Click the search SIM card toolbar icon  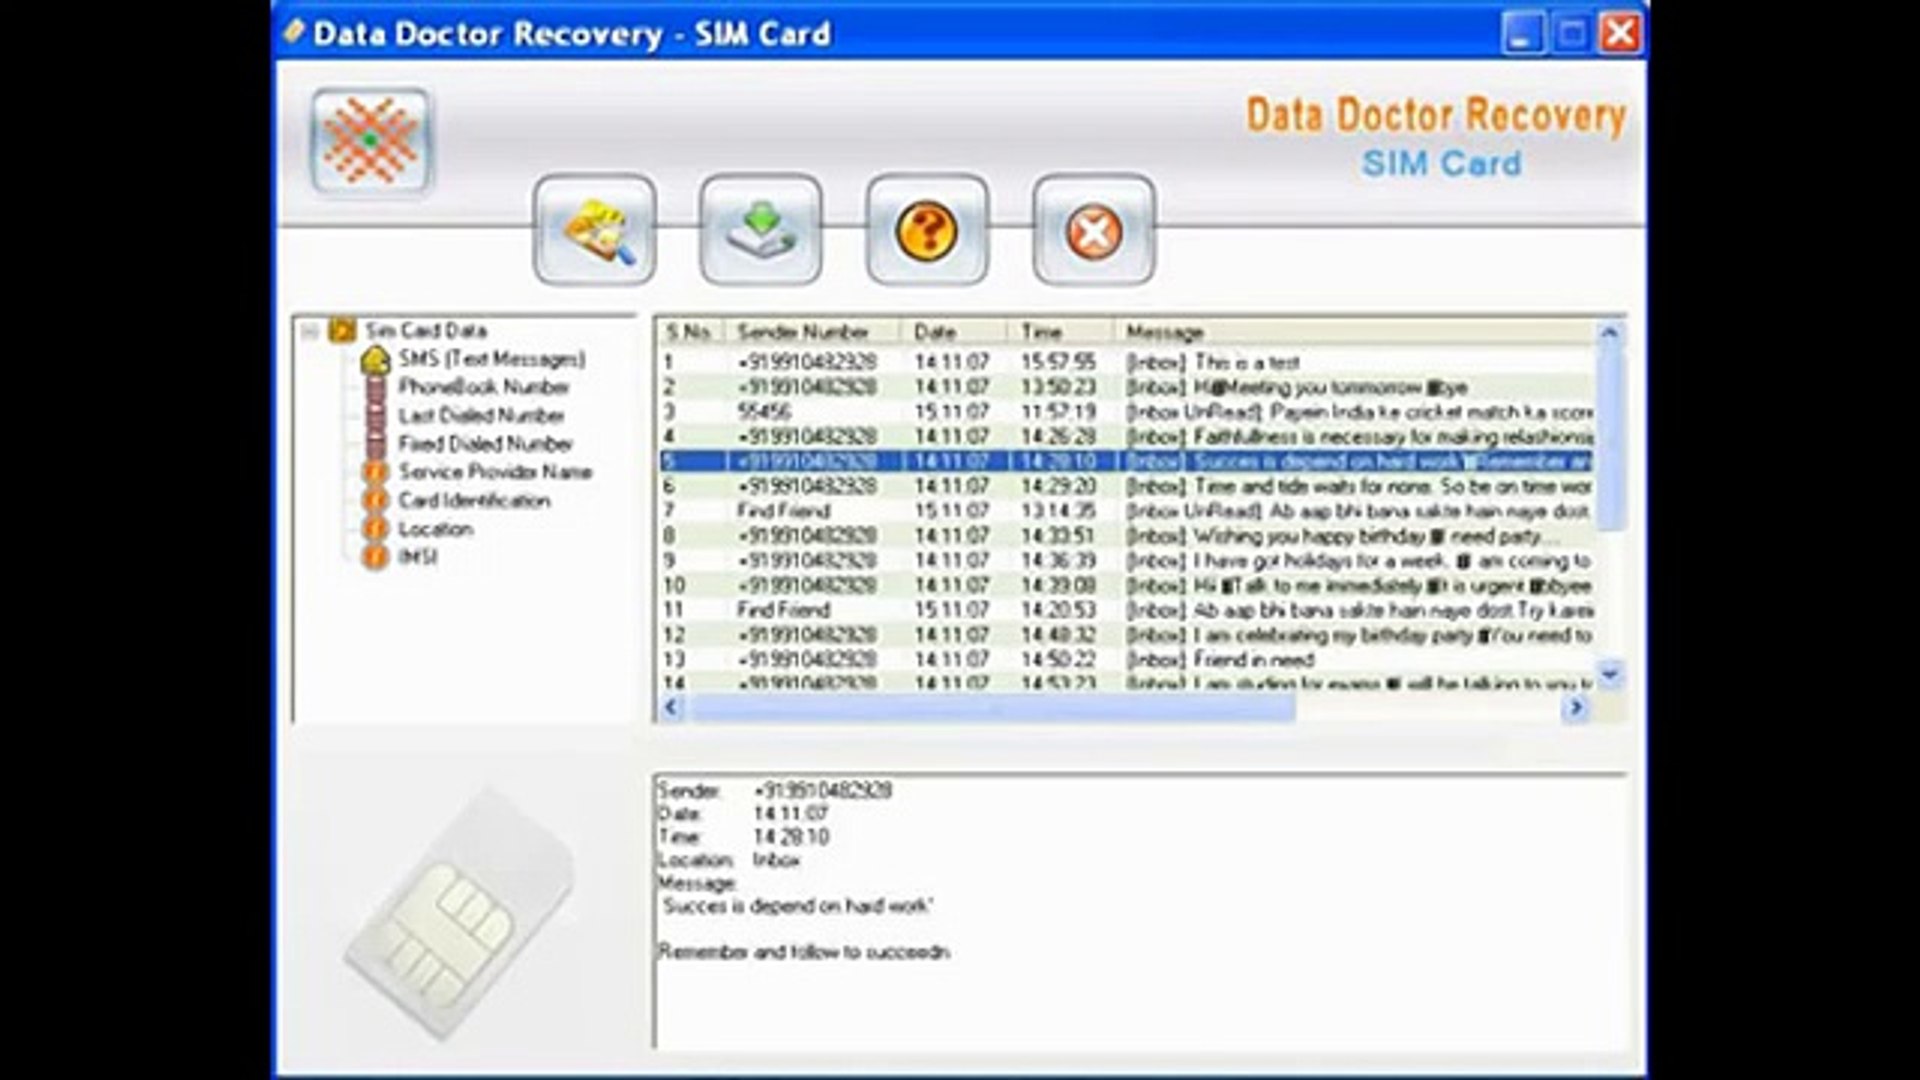pos(595,231)
